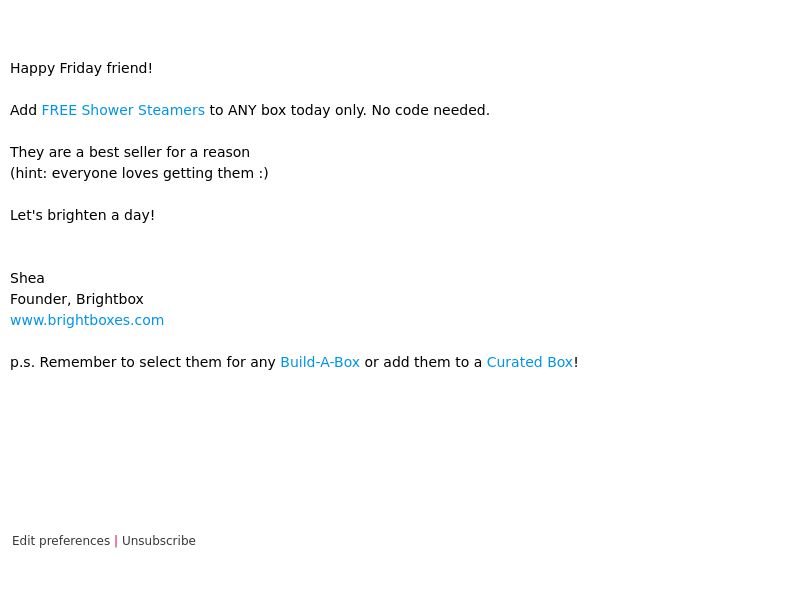The height and width of the screenshot is (600, 800).
Task: Click the hint everyone loves getting them line
Action: (139, 173)
